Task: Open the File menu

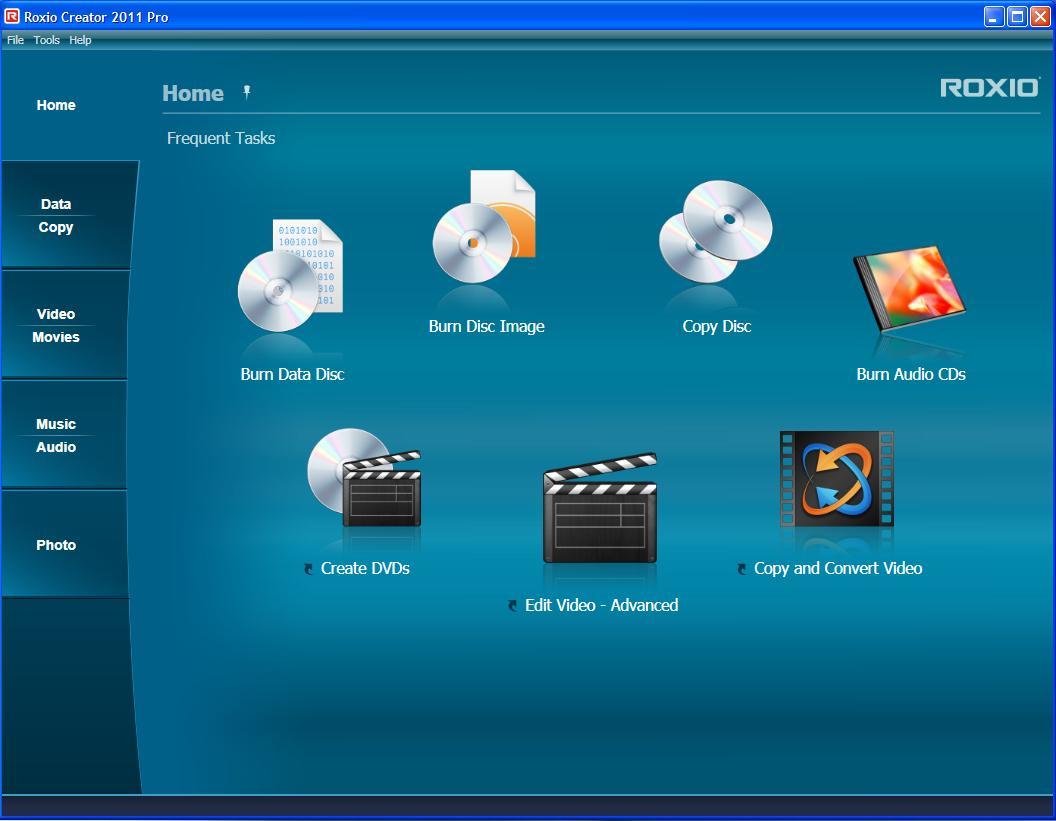Action: click(15, 40)
